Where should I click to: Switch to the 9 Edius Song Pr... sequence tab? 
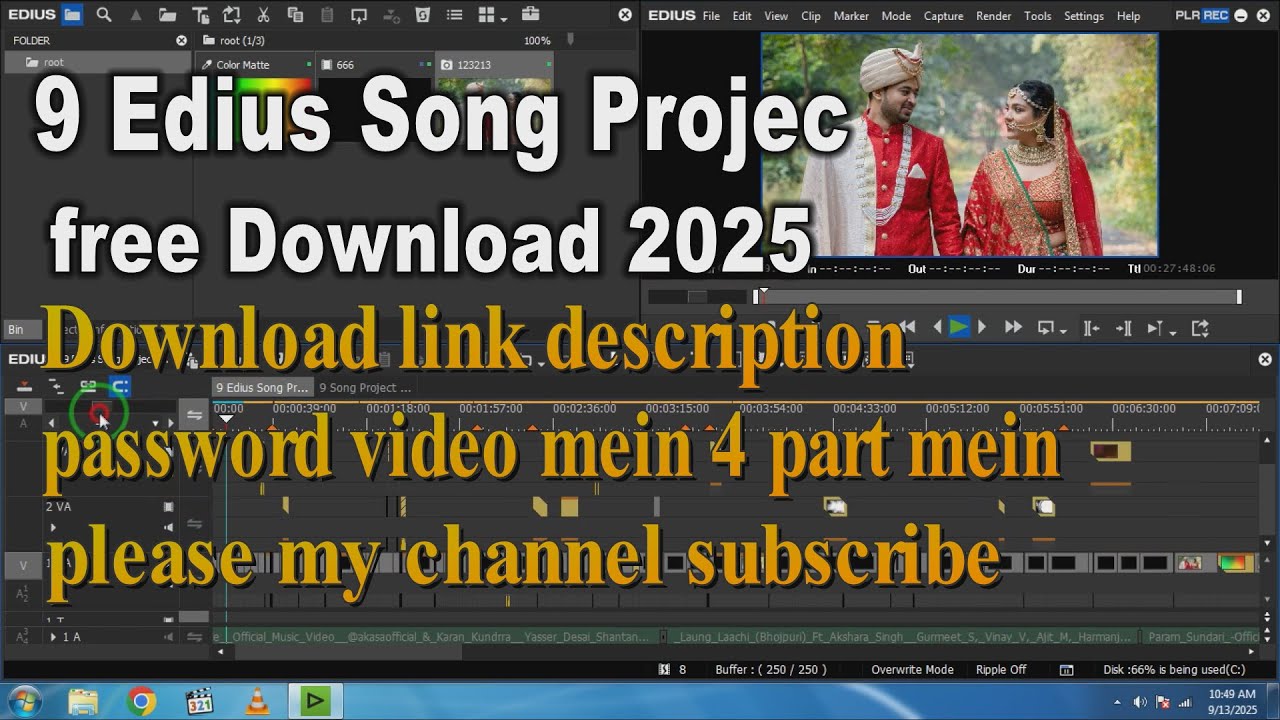pyautogui.click(x=262, y=387)
